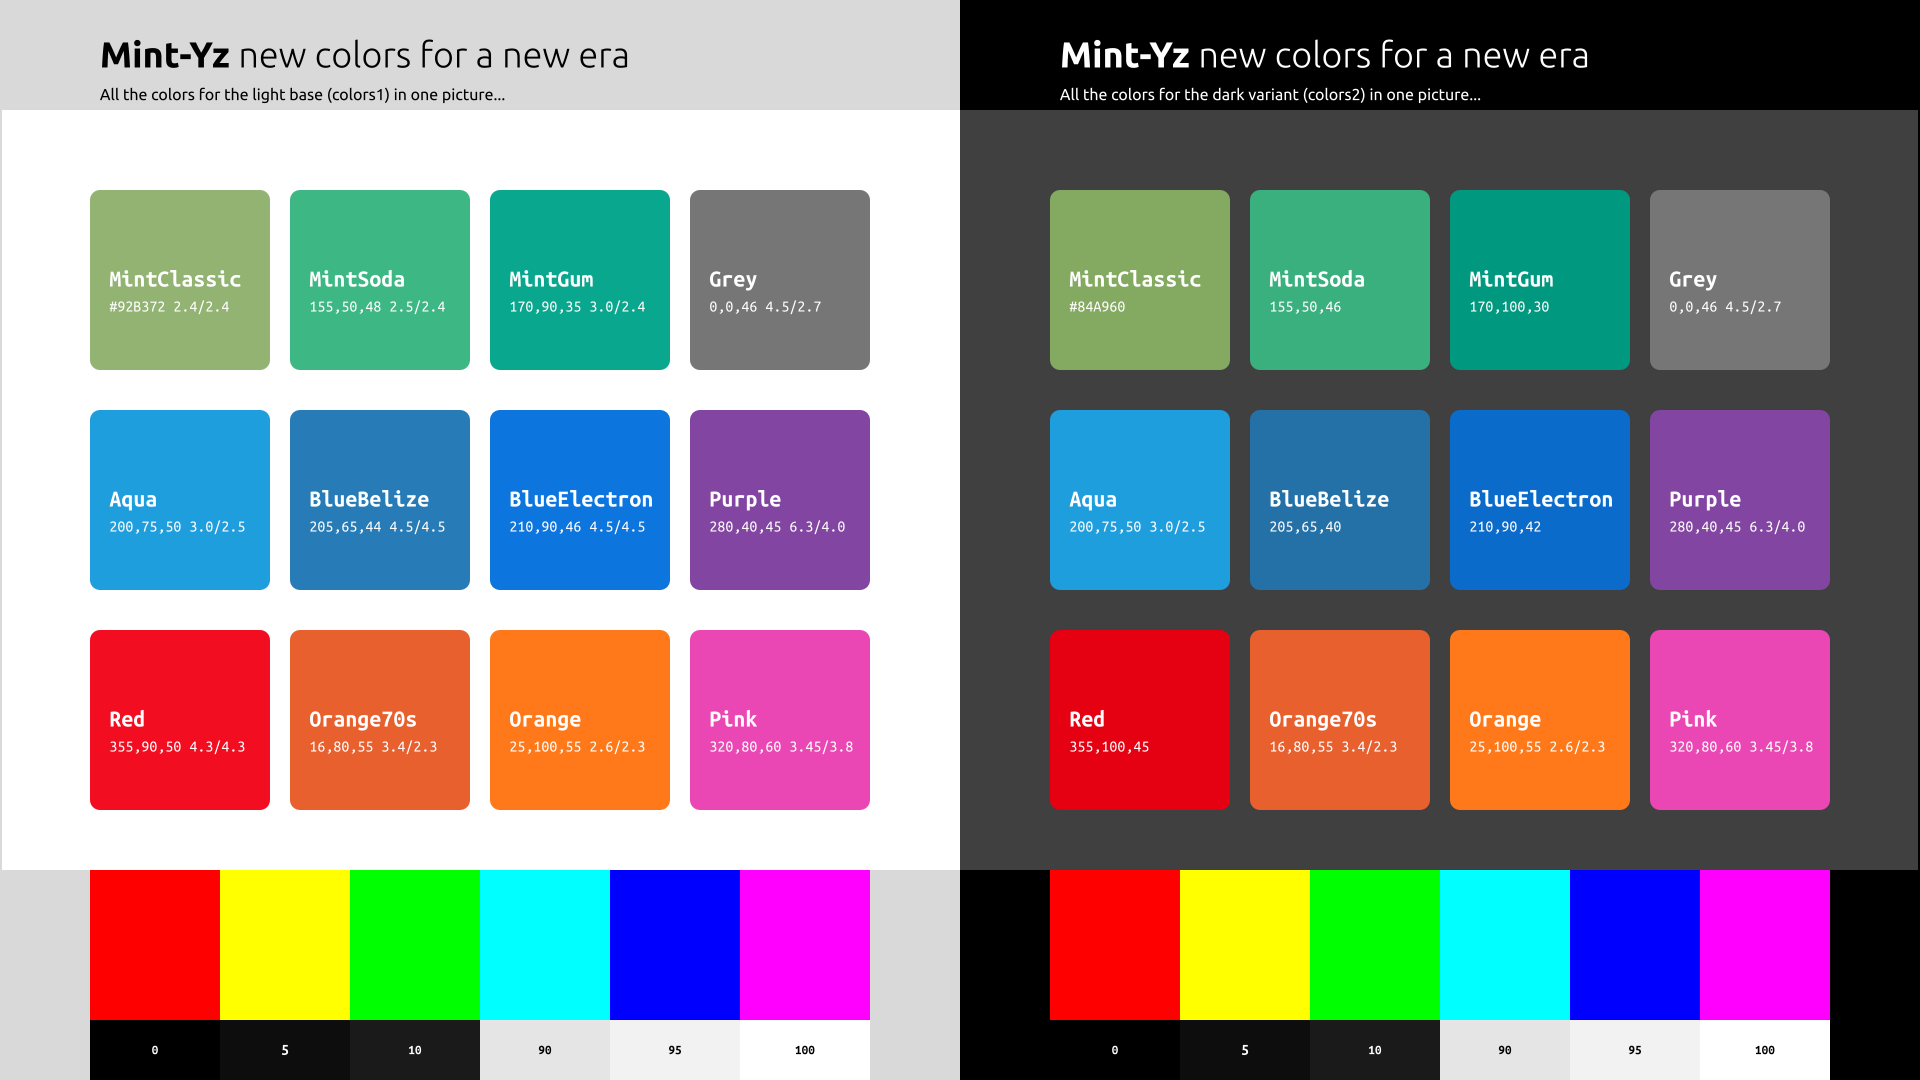The height and width of the screenshot is (1080, 1920).
Task: Select the light panel Pink swatch
Action: coord(780,720)
